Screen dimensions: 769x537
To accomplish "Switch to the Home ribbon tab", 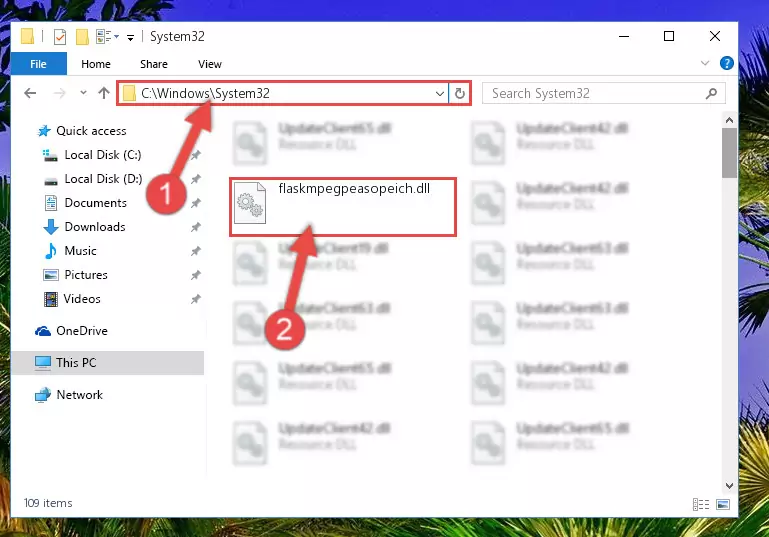I will click(96, 64).
